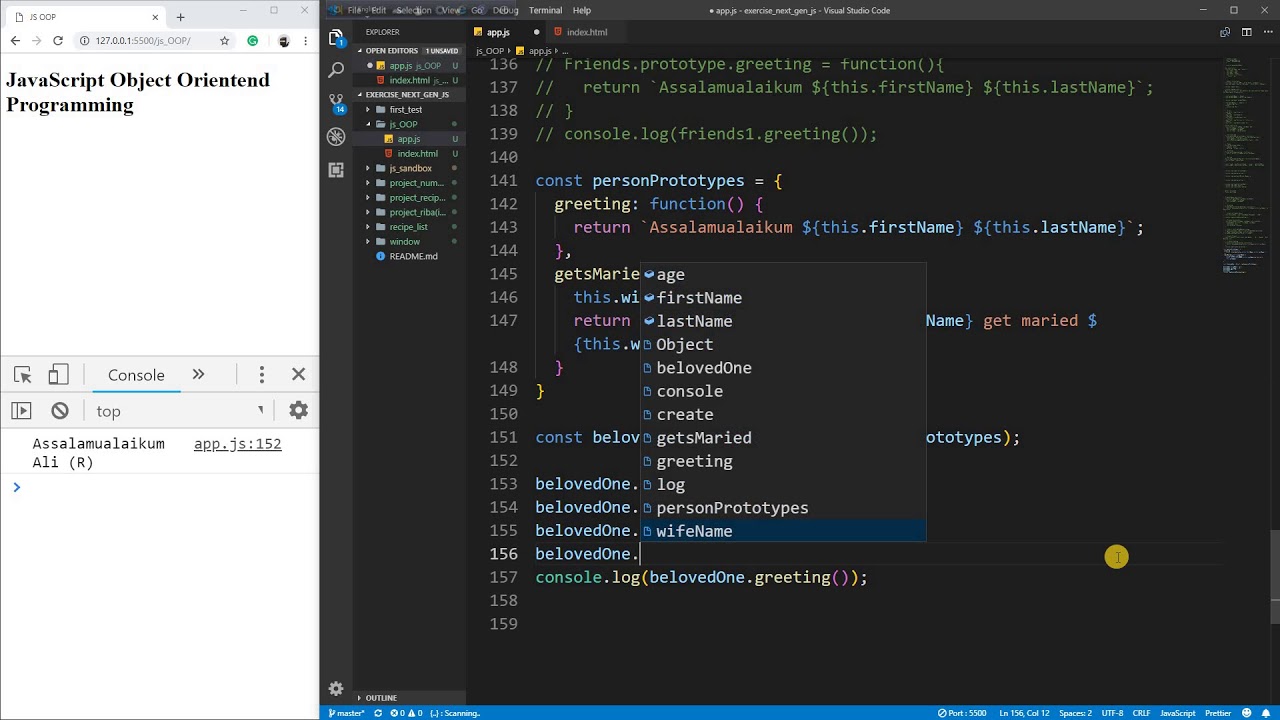Click the js_OOP breadcrumb above the editor
This screenshot has height=720, width=1280.
(x=490, y=51)
